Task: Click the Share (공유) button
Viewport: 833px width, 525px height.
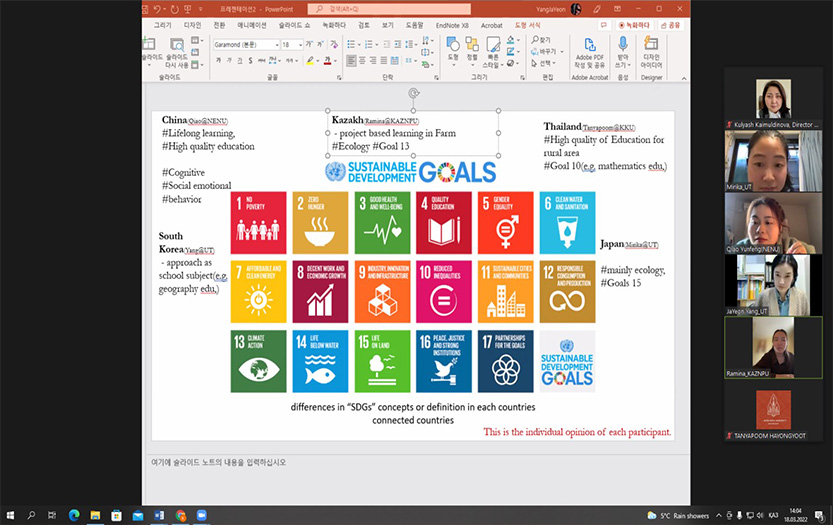Action: pos(673,24)
